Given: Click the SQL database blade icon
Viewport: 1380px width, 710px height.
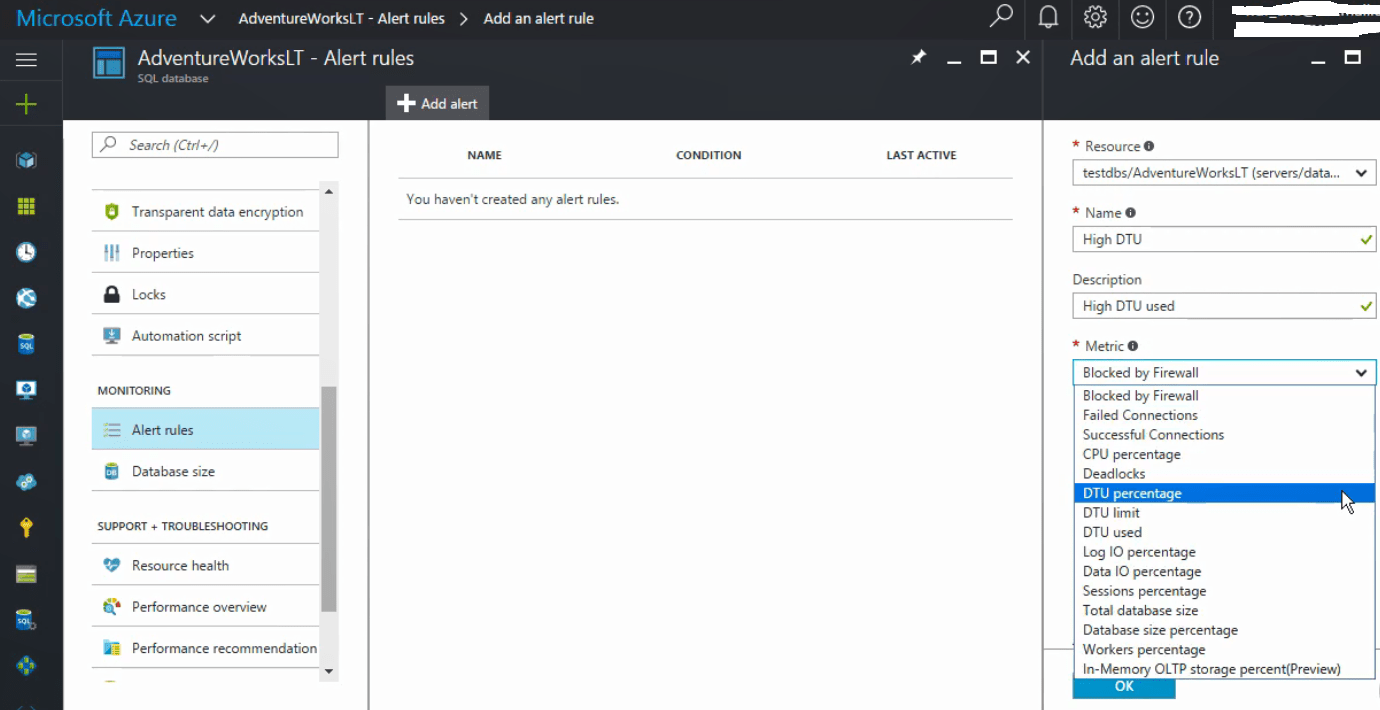Looking at the screenshot, I should 109,63.
